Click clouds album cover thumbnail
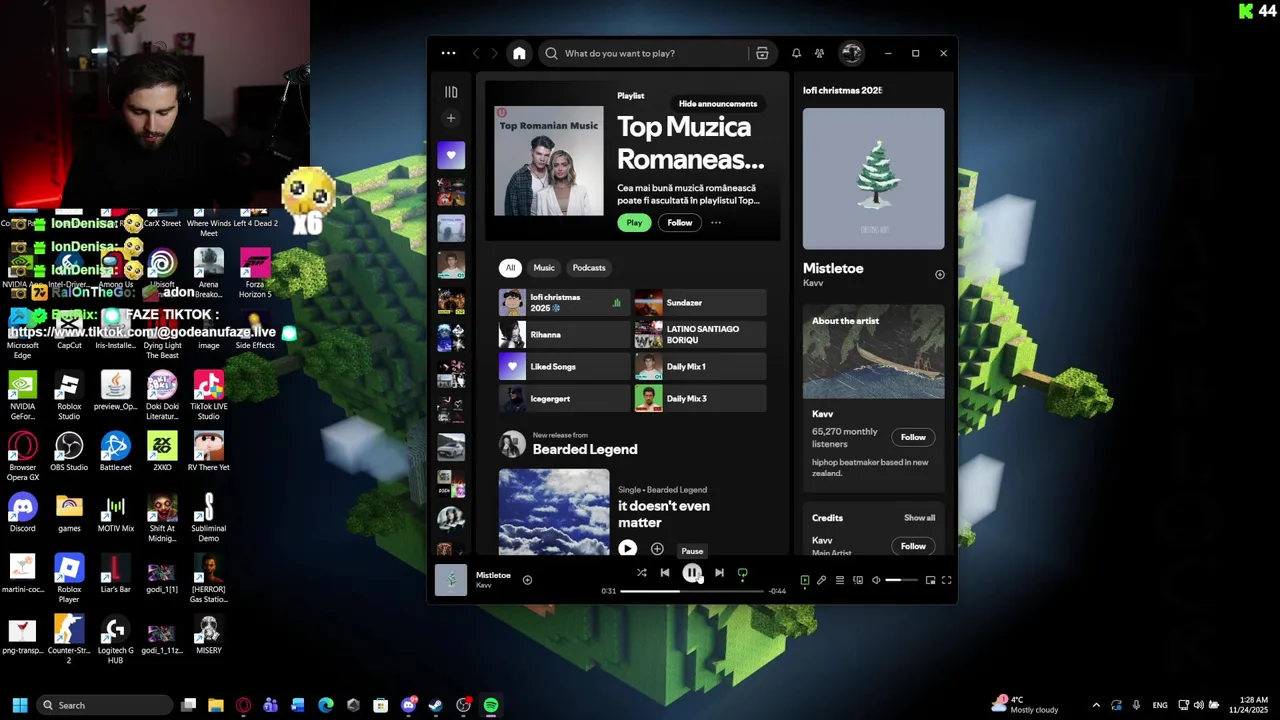1280x720 pixels. pos(554,512)
